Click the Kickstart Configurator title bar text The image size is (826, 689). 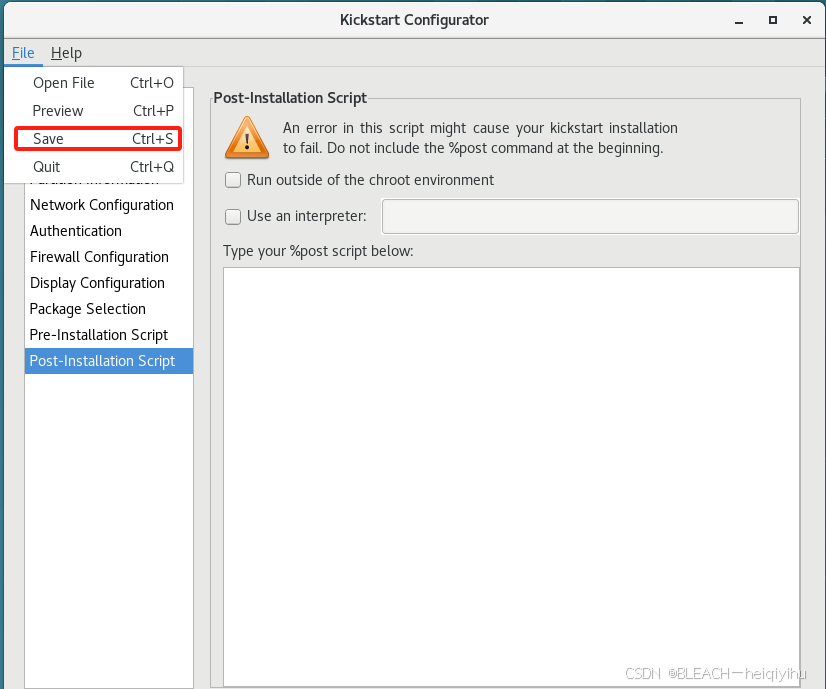point(414,20)
